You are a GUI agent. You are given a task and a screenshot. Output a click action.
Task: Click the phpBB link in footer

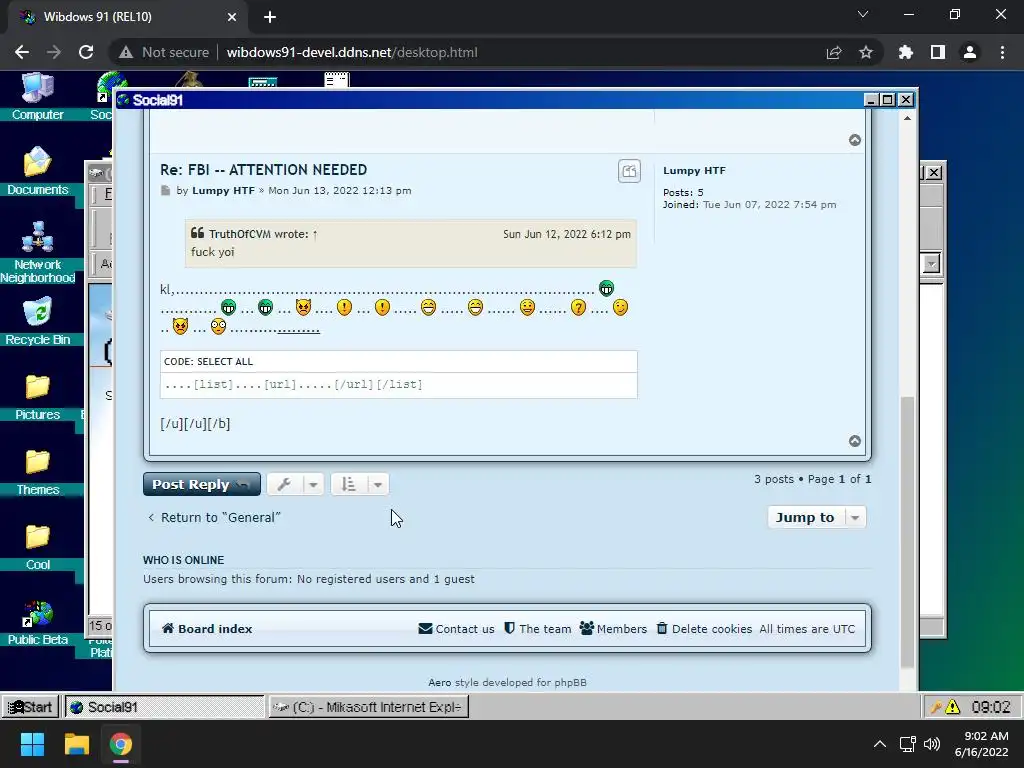coord(570,682)
